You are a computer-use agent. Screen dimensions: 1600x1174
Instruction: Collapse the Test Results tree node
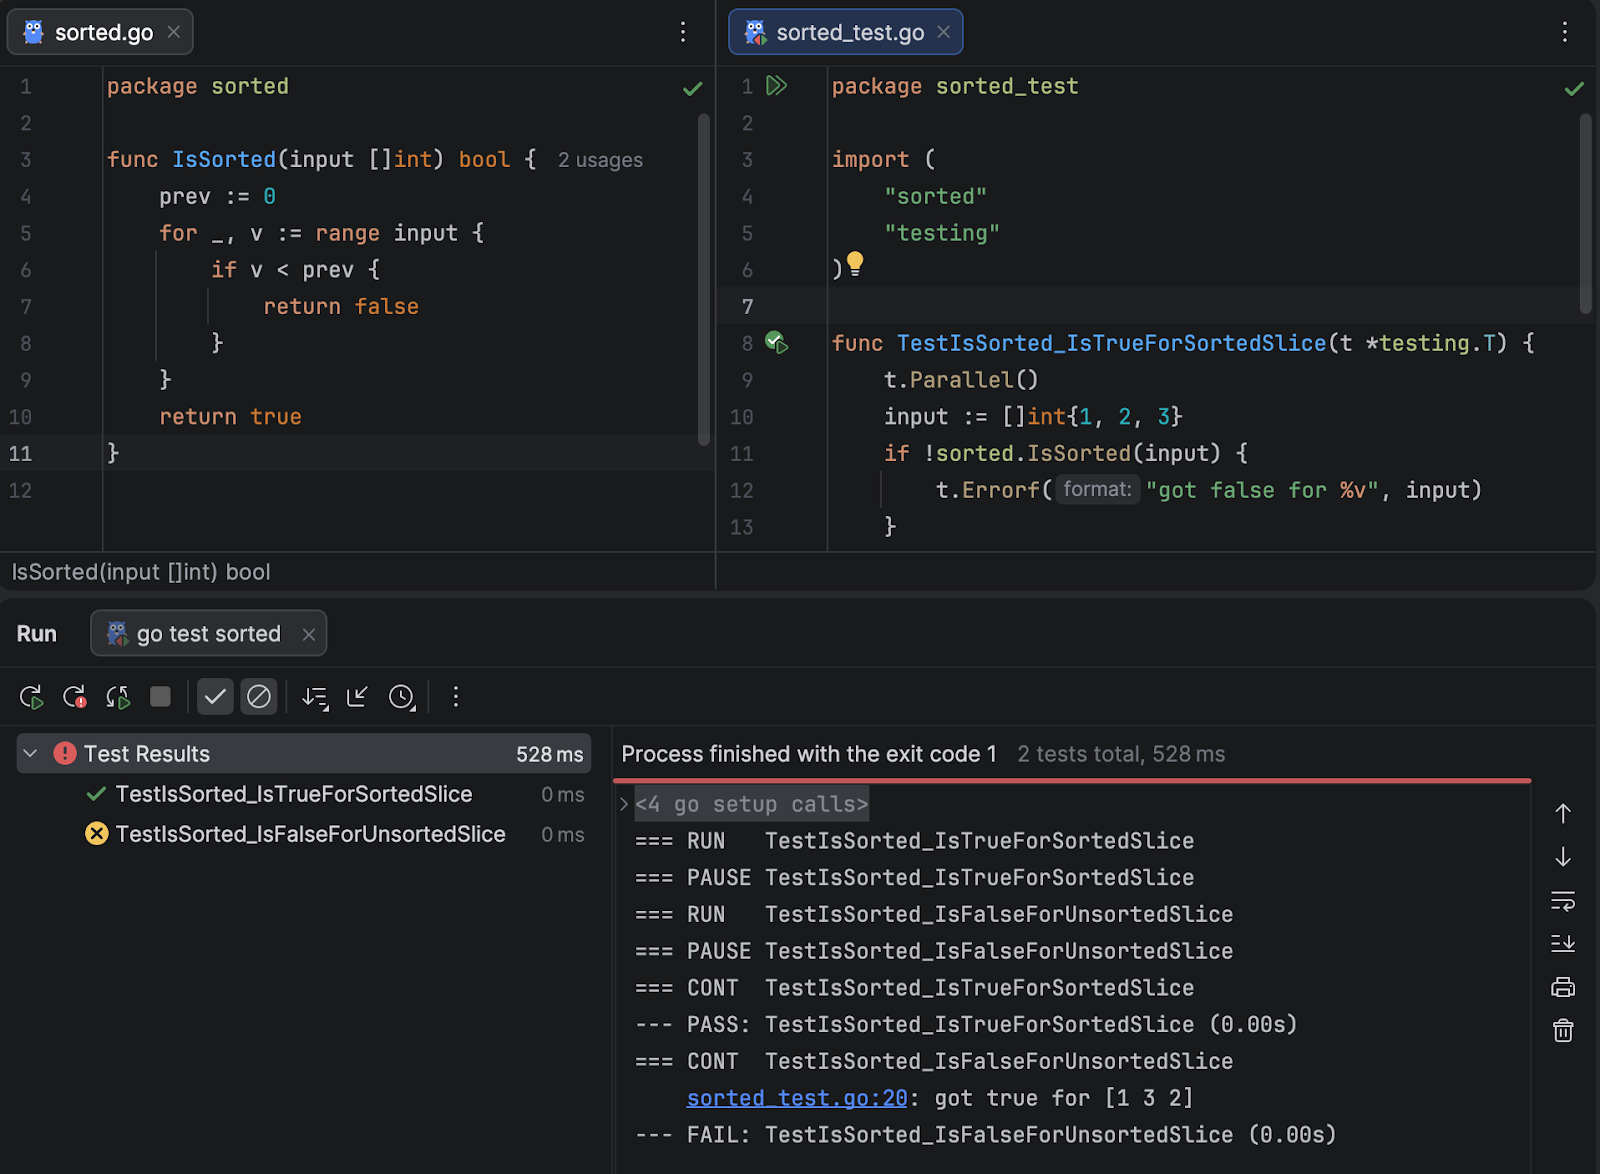31,754
